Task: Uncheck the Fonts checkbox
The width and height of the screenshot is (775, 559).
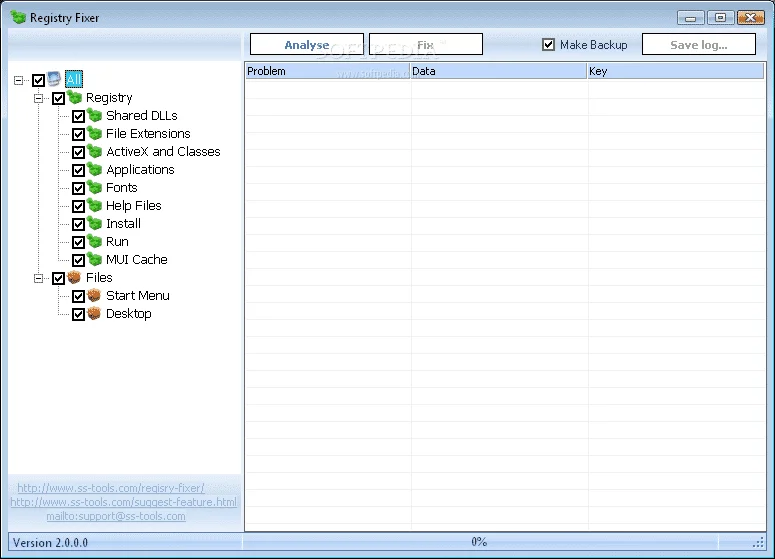Action: pos(79,188)
